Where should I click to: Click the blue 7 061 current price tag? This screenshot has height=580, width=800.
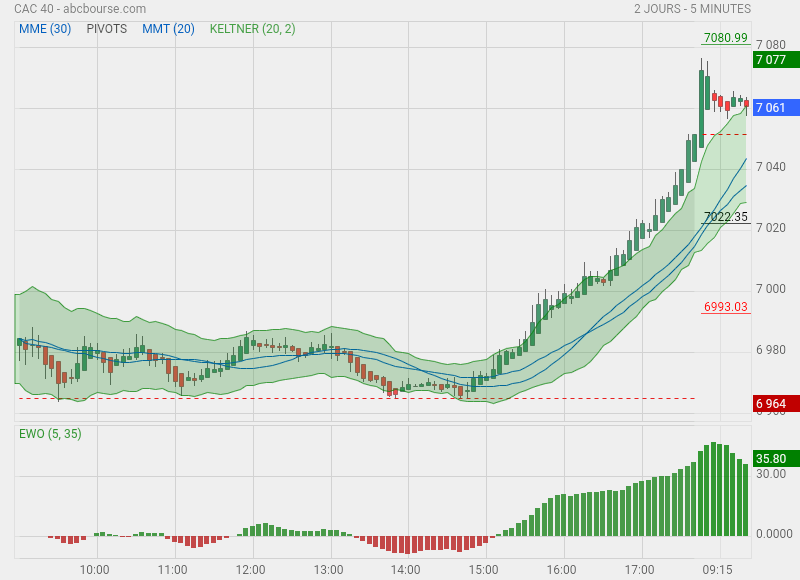(x=776, y=108)
